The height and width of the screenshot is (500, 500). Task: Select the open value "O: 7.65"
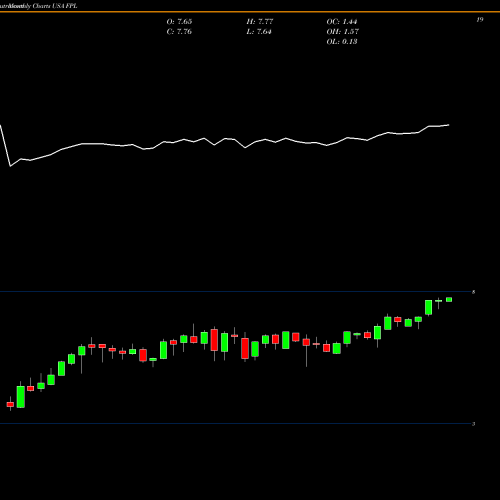[179, 22]
